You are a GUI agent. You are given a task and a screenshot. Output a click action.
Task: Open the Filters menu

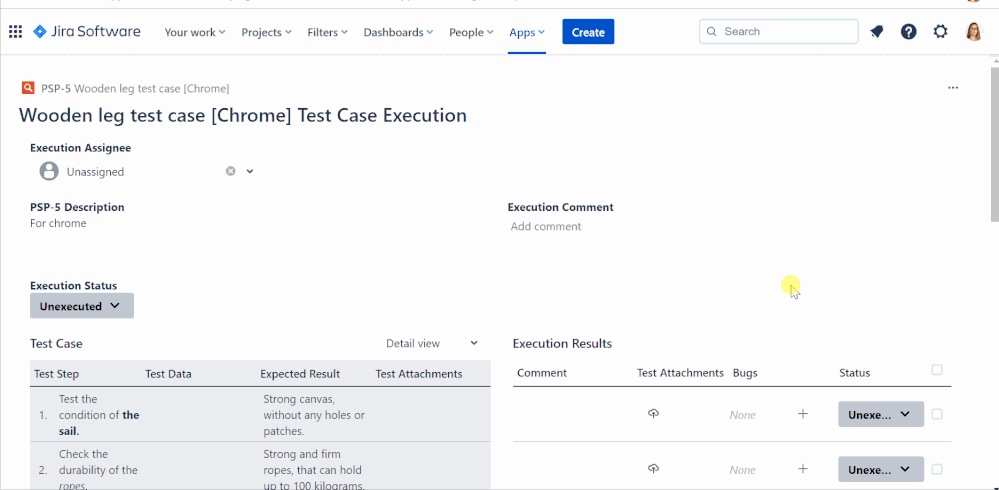327,32
